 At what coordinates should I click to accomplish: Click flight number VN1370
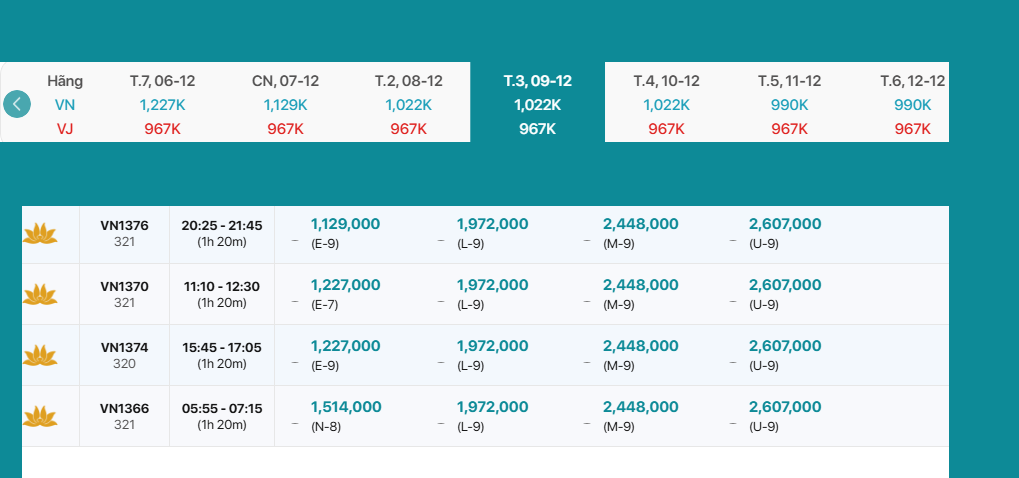pyautogui.click(x=124, y=287)
